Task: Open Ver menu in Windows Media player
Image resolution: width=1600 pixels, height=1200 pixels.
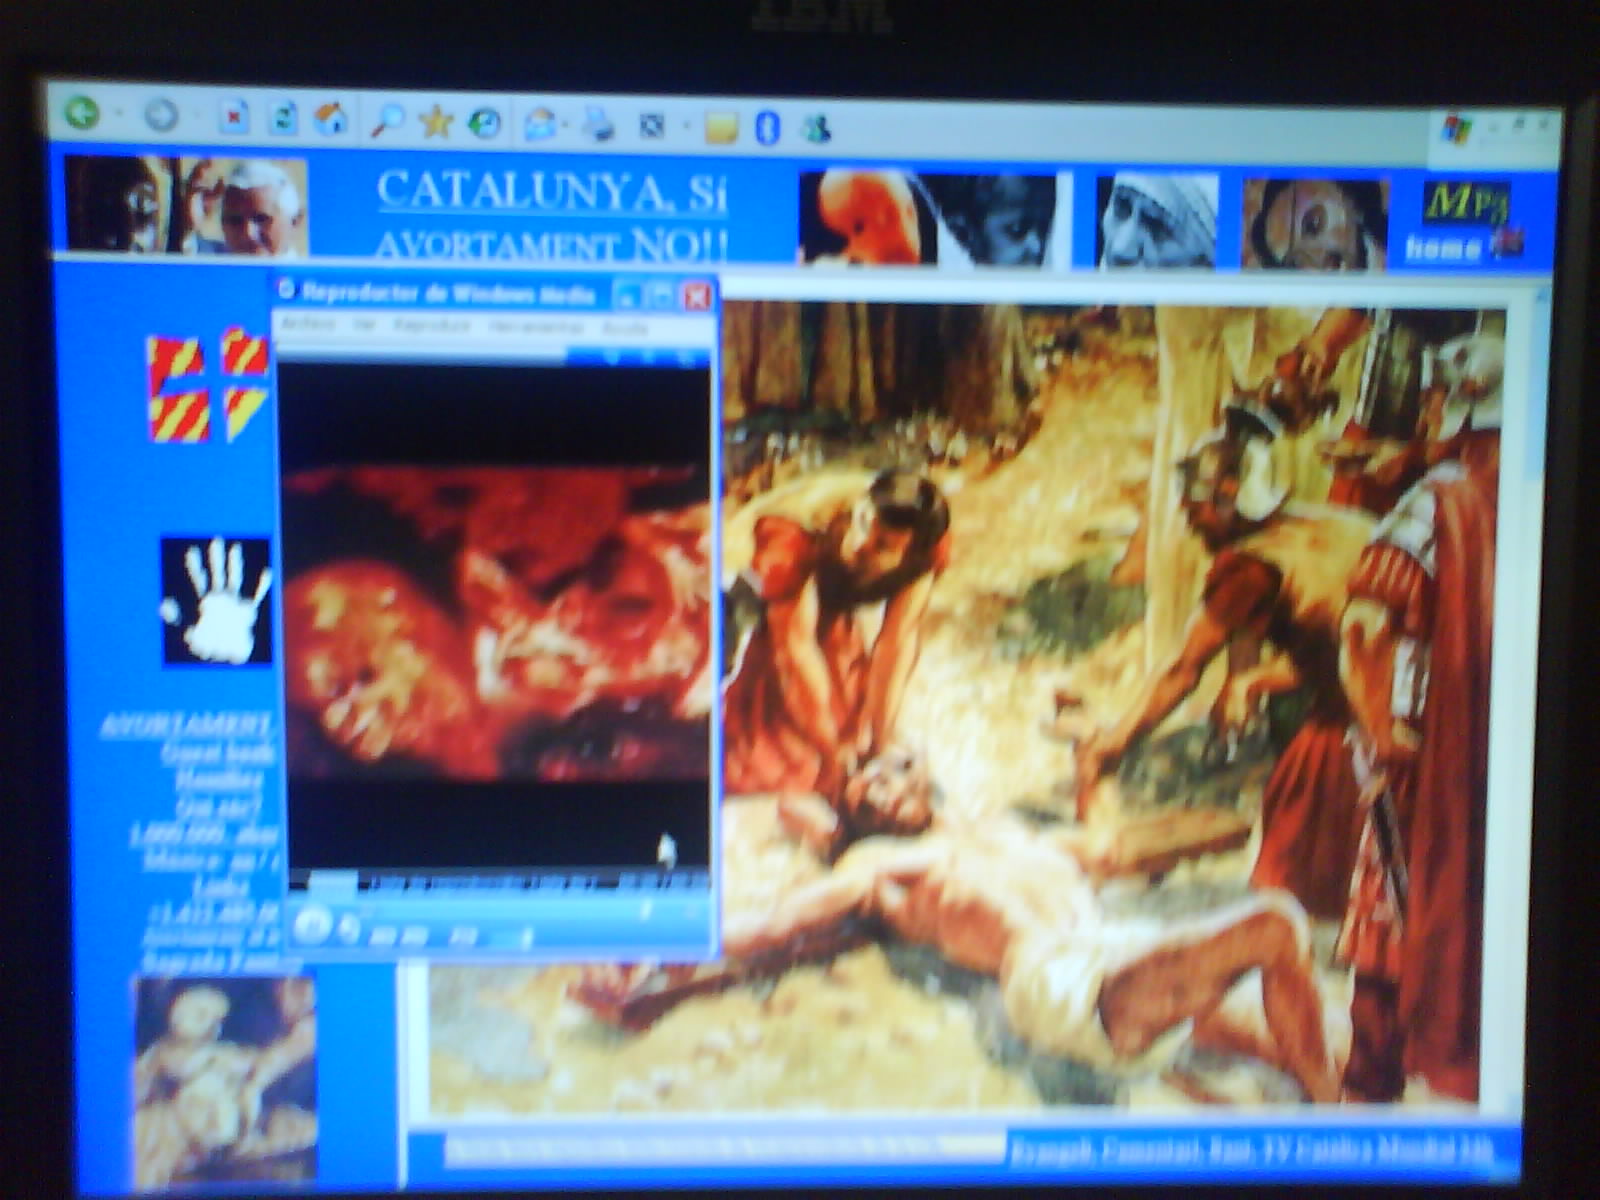Action: pyautogui.click(x=365, y=325)
